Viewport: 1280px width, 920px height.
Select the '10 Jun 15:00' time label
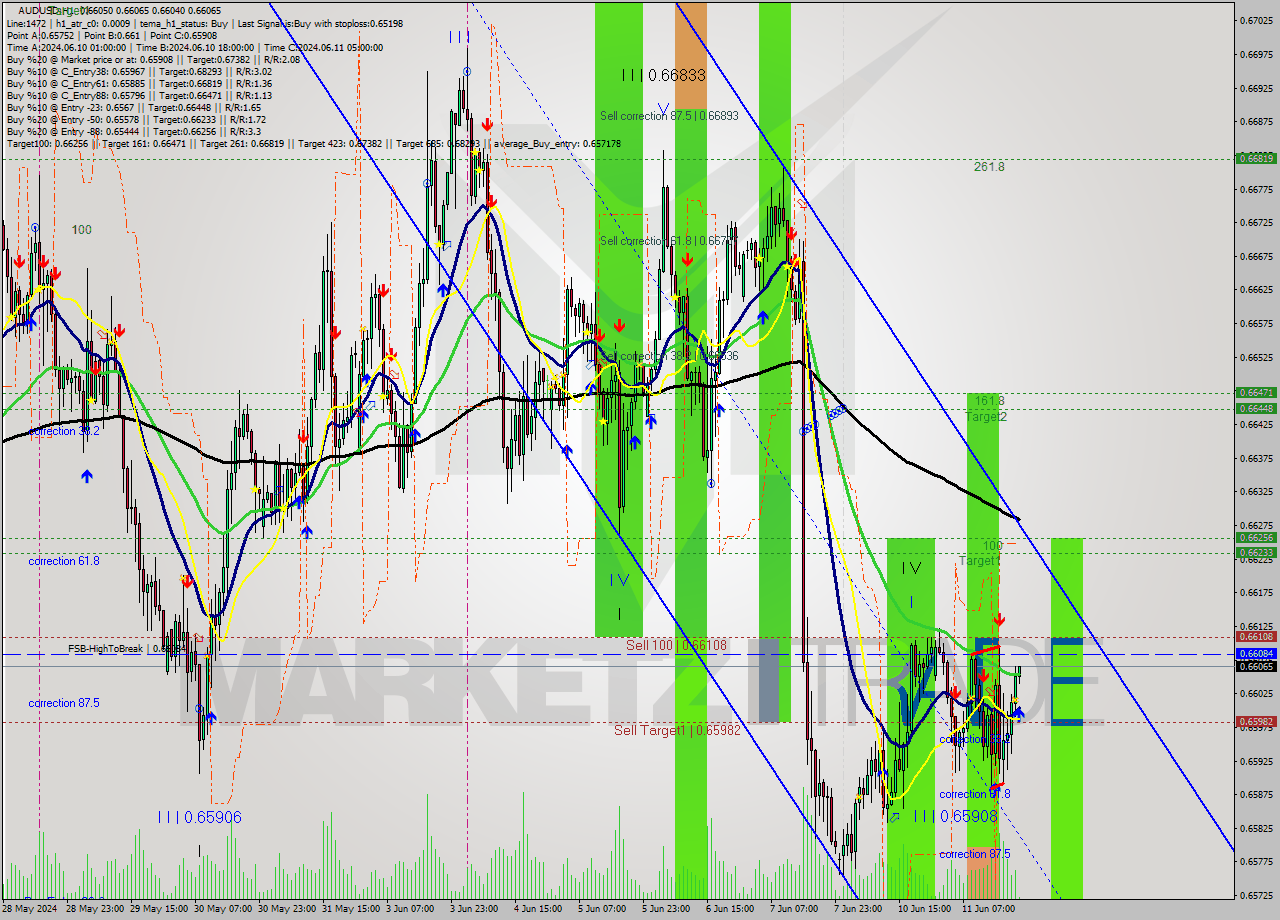(x=925, y=909)
